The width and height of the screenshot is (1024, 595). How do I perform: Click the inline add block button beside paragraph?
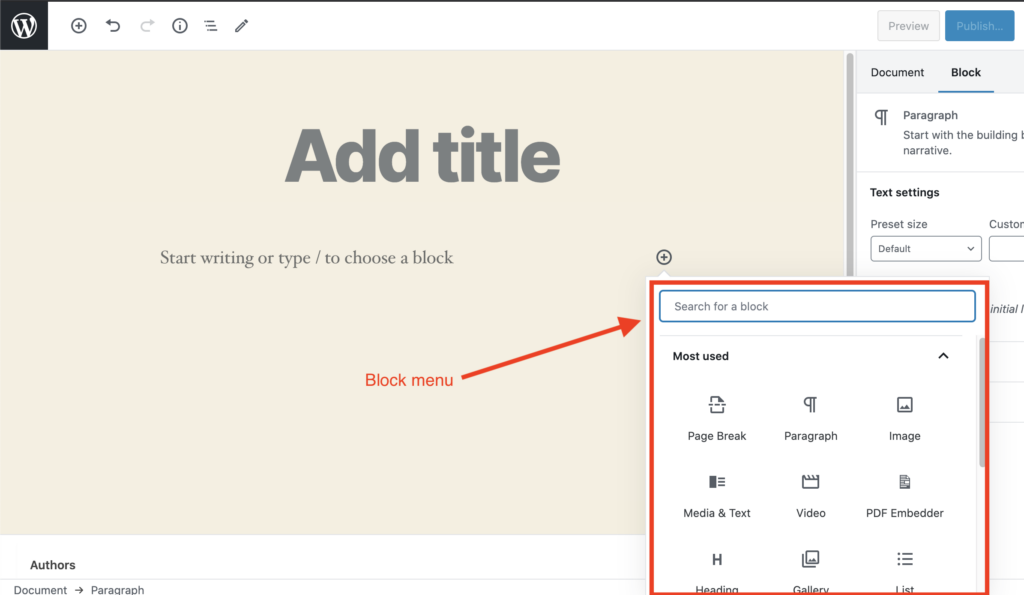point(664,258)
